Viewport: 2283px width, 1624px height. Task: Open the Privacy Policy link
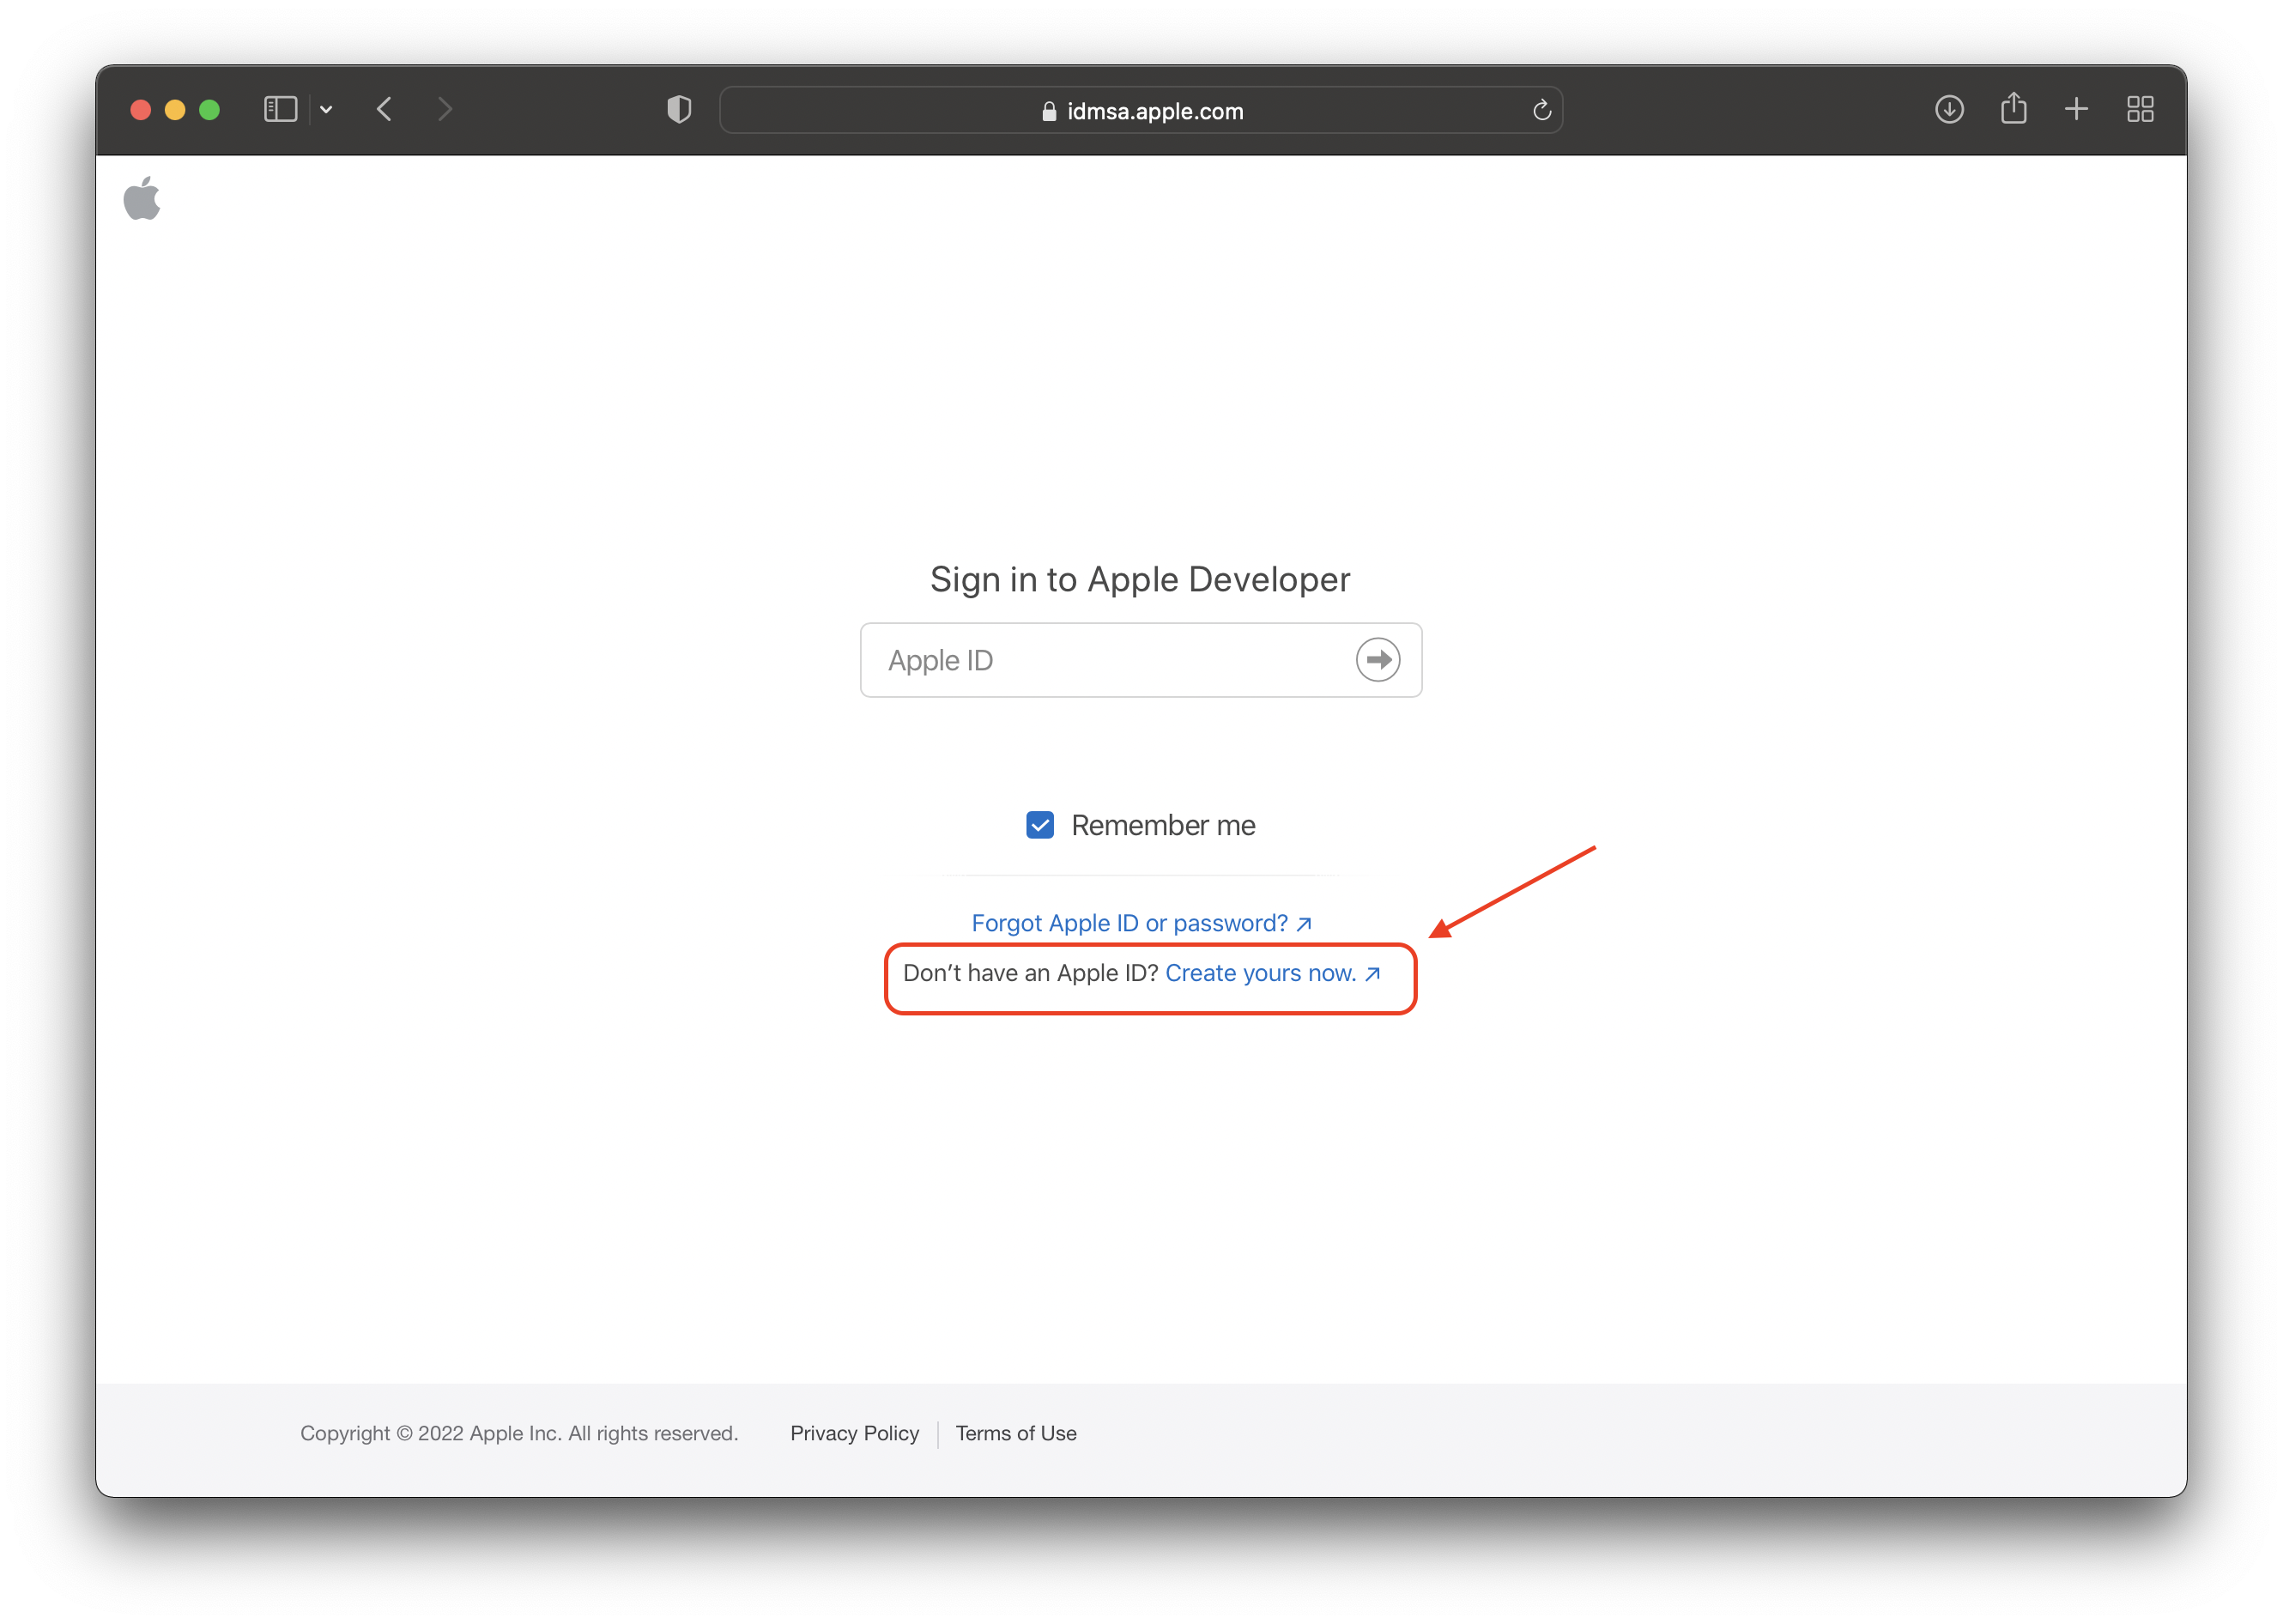point(854,1433)
